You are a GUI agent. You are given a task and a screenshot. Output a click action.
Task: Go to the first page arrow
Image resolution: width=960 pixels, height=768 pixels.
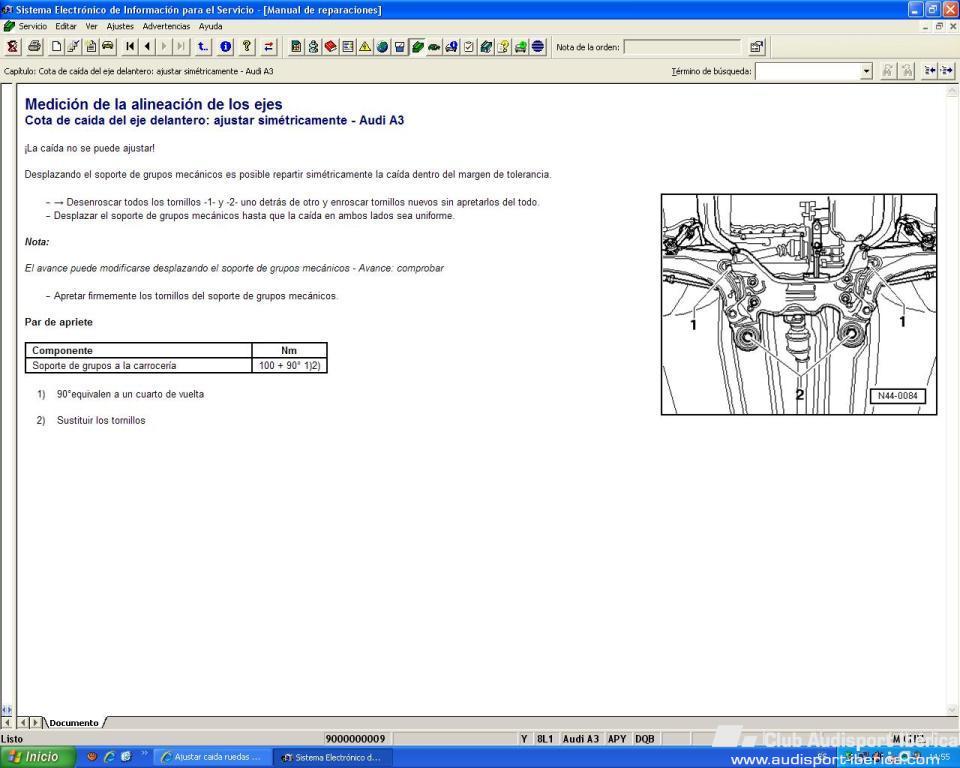pyautogui.click(x=130, y=47)
